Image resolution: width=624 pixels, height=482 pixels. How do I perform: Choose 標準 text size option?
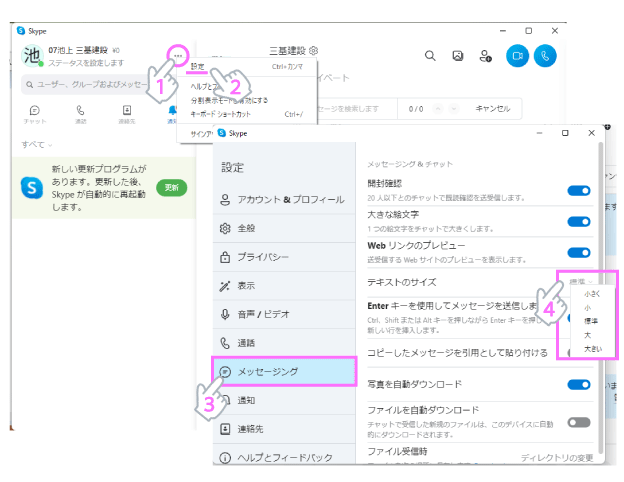pyautogui.click(x=591, y=321)
